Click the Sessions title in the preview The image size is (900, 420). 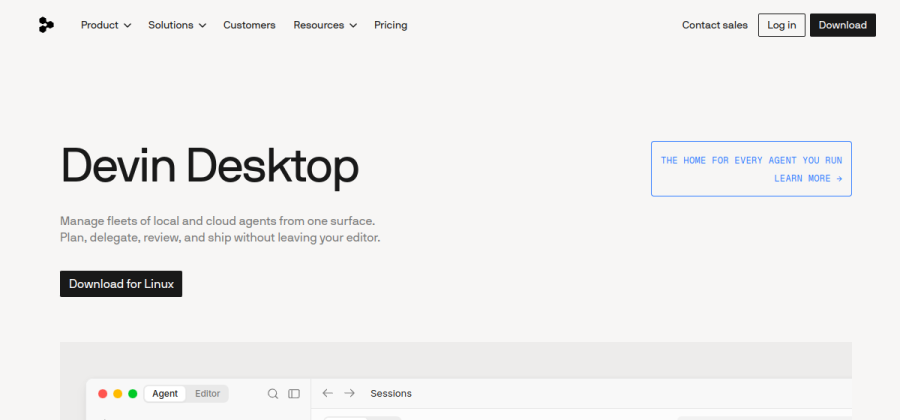(x=391, y=394)
